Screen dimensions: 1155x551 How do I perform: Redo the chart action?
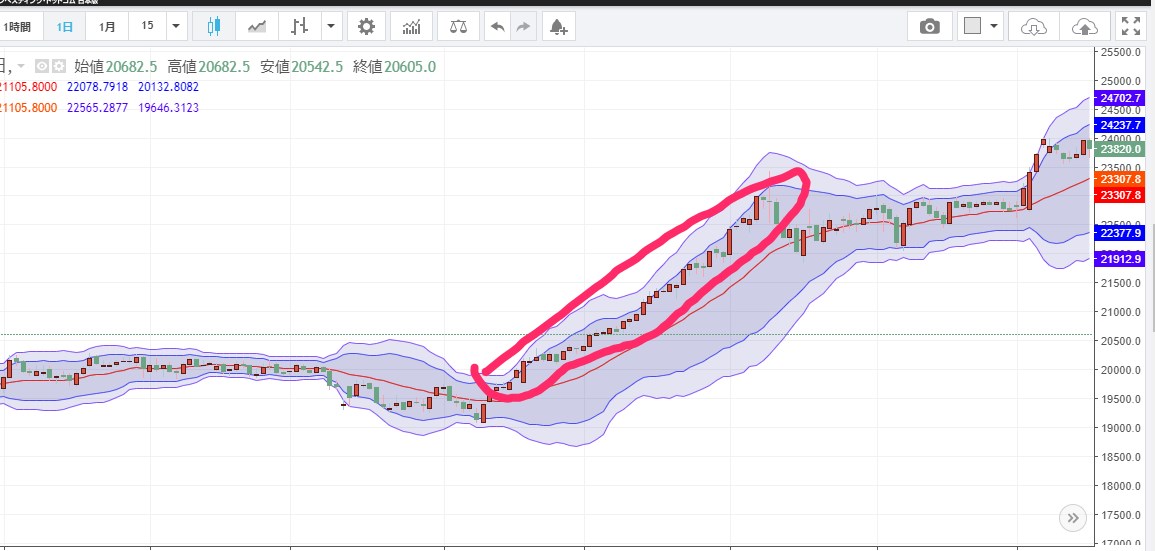coord(523,27)
